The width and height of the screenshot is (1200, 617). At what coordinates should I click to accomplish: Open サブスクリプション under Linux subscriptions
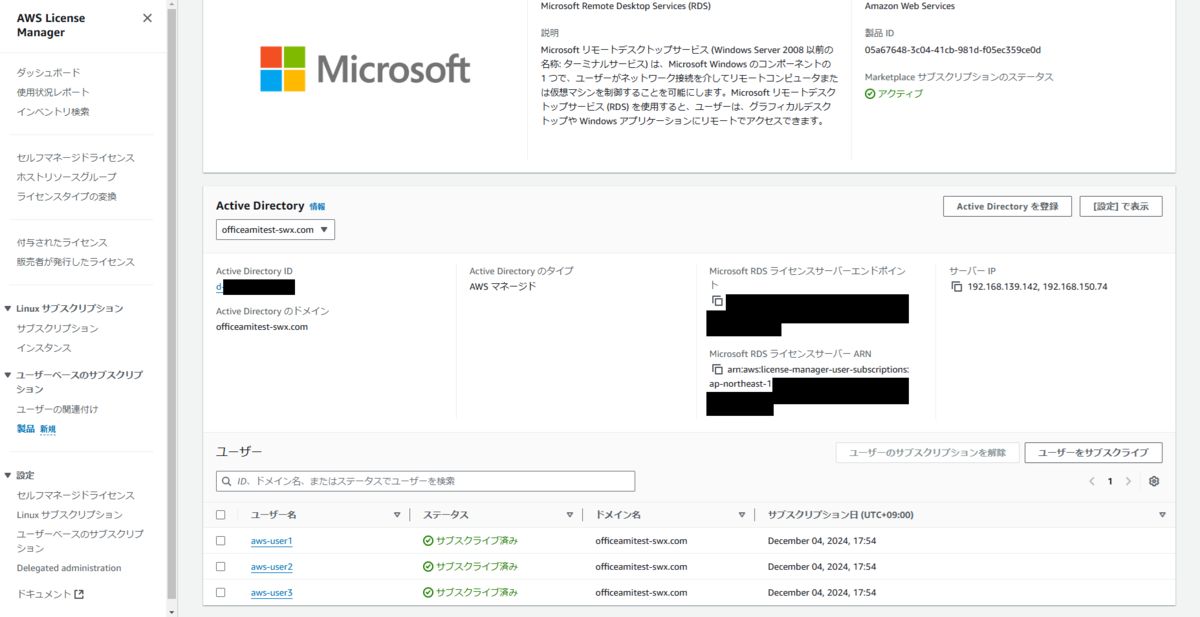pos(57,328)
